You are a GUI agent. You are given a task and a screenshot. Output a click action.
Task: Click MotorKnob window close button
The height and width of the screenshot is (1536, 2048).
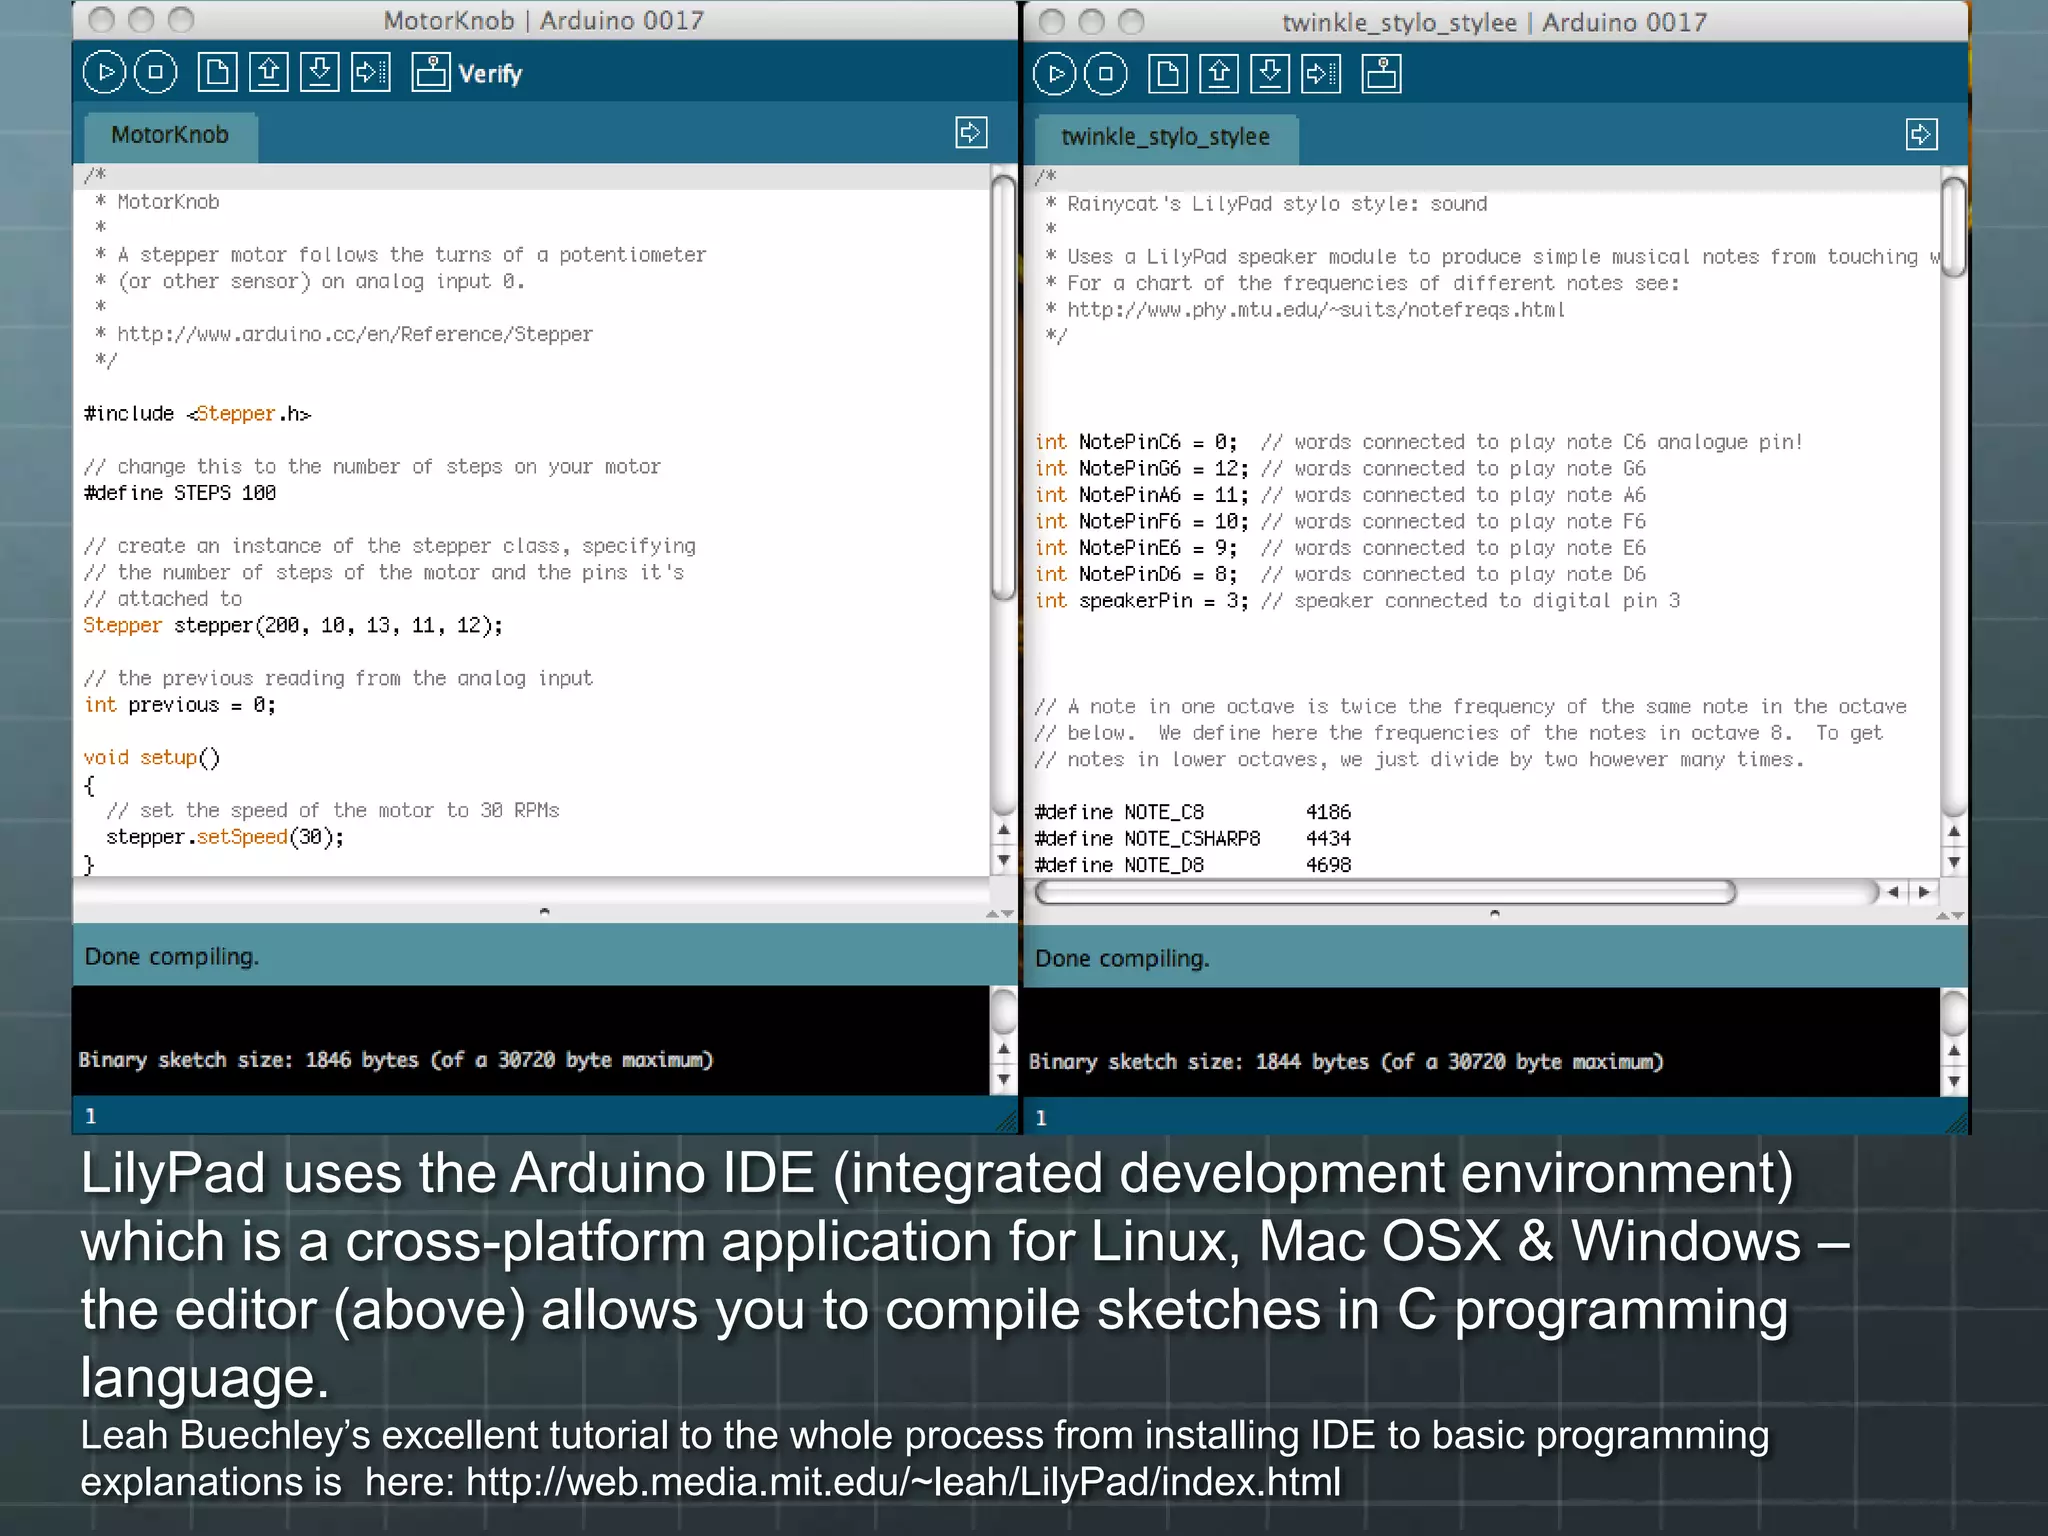[x=101, y=19]
